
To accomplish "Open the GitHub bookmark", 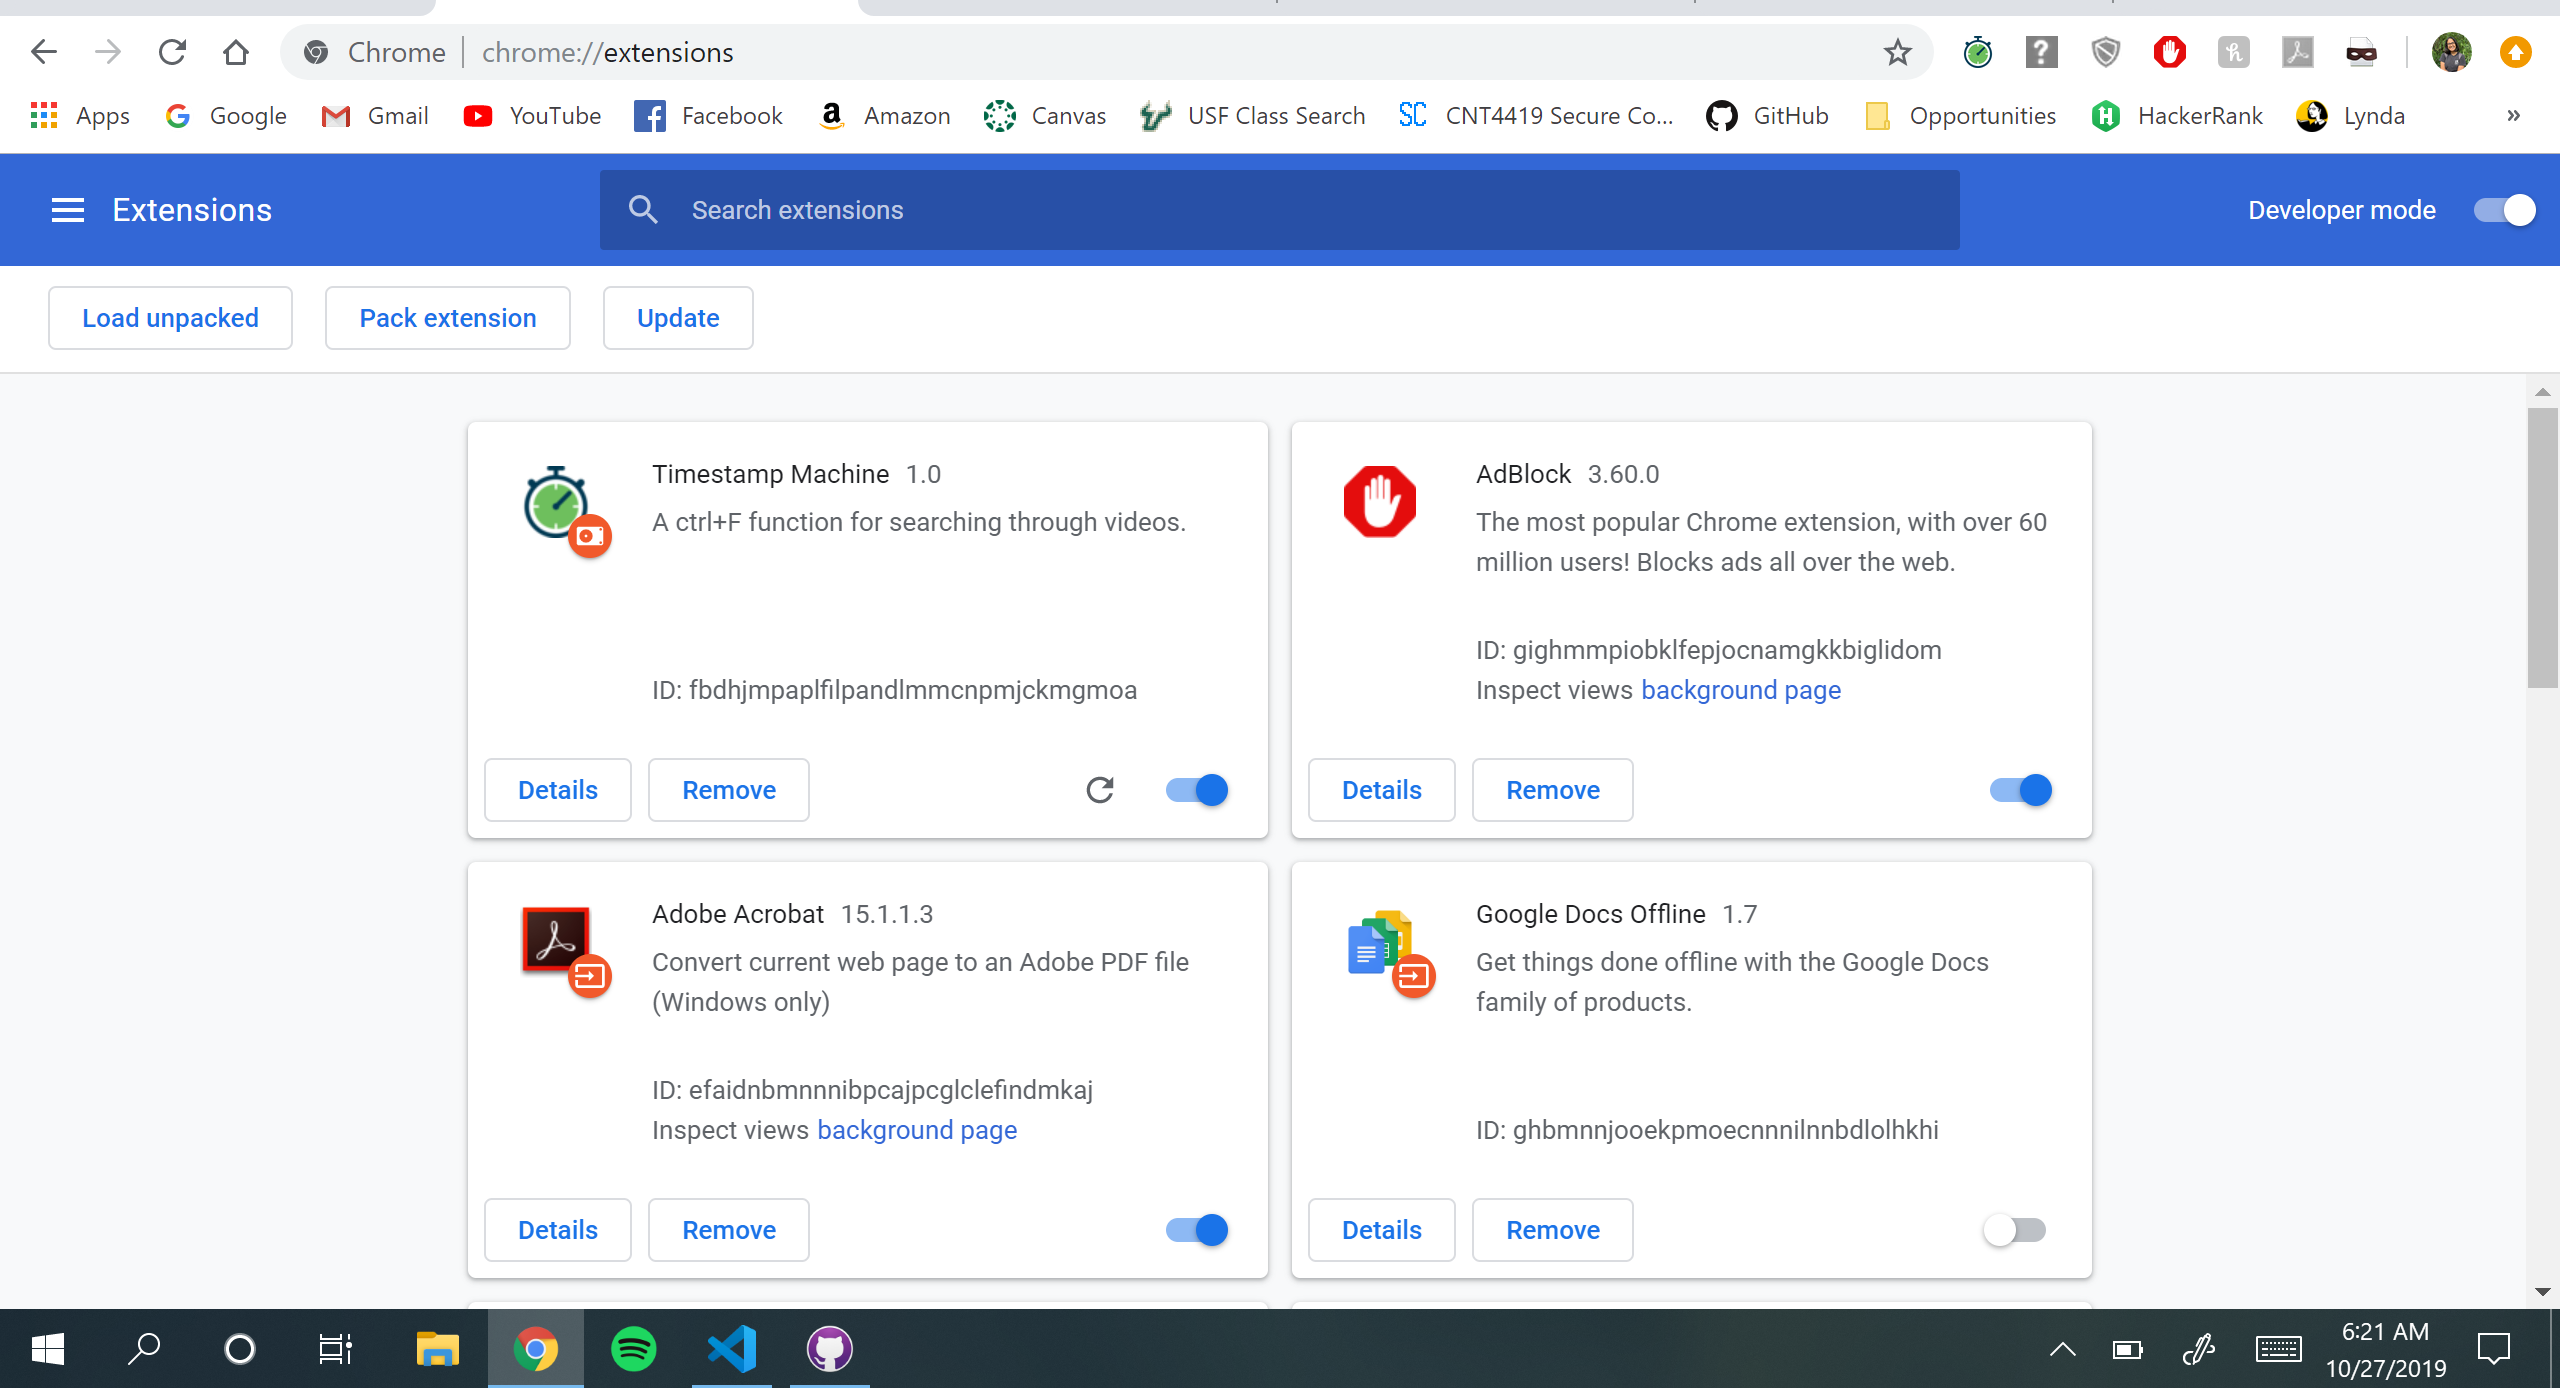I will point(1768,116).
